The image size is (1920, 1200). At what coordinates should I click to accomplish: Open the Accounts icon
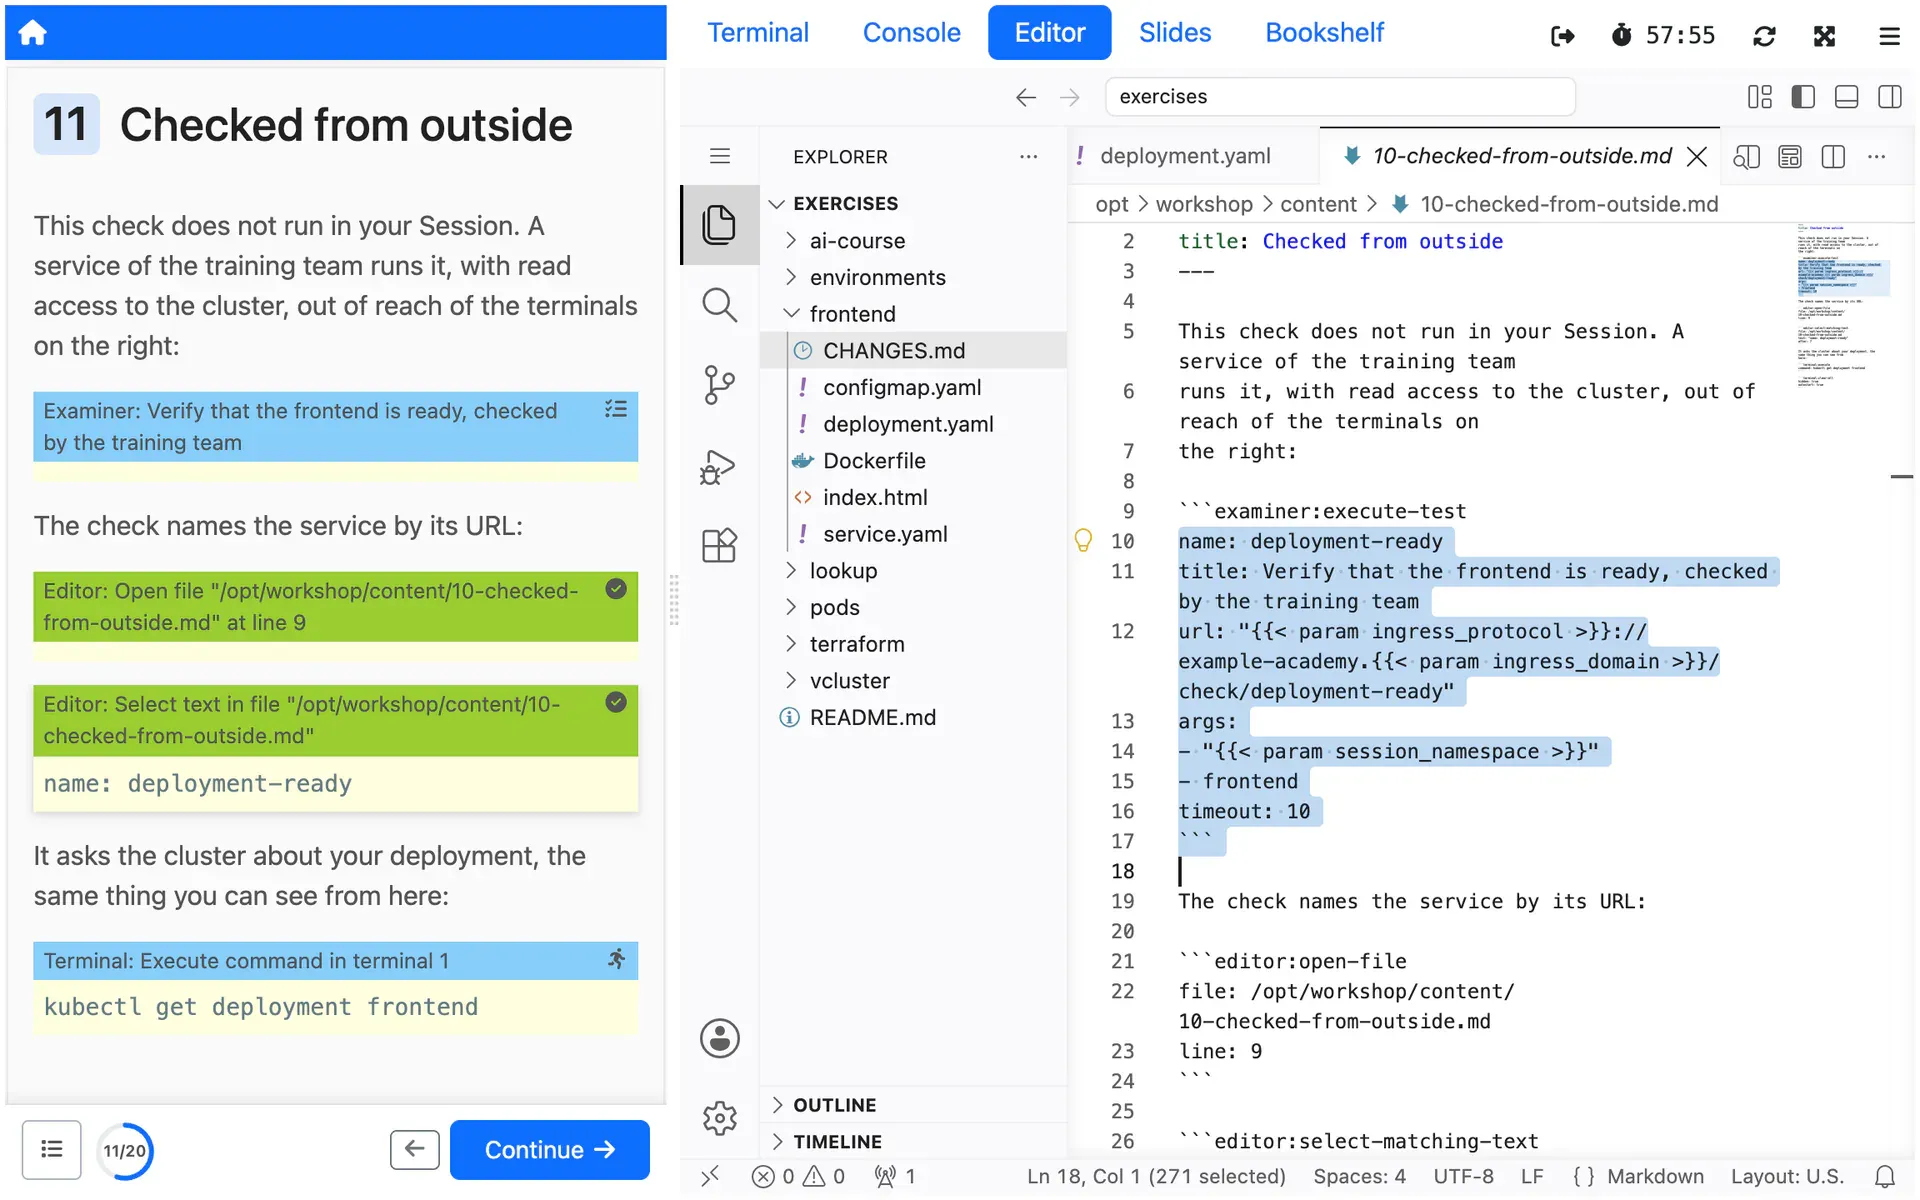click(x=719, y=1038)
